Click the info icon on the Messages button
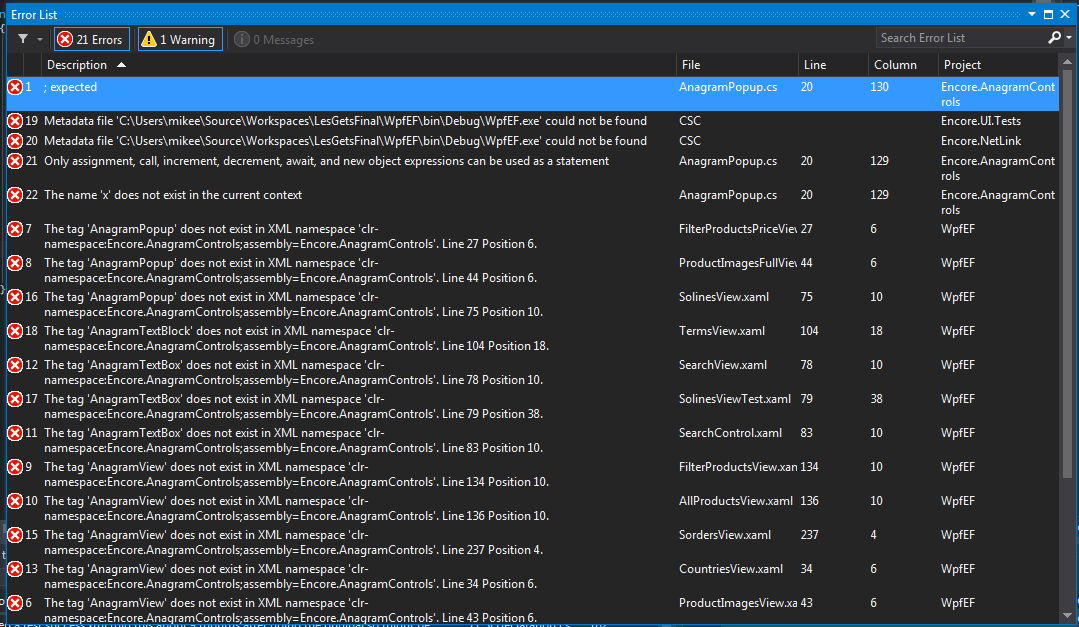 (x=241, y=39)
